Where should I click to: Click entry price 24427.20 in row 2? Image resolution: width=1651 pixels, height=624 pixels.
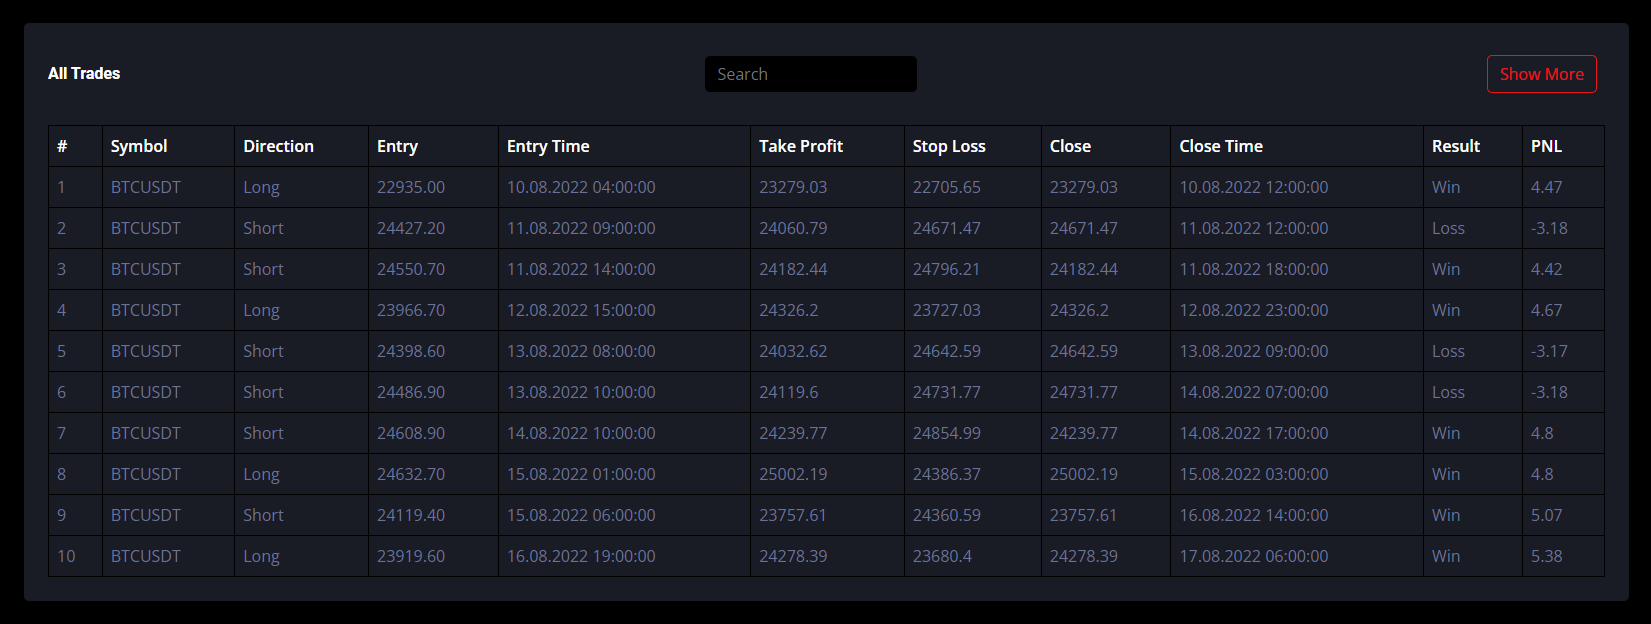click(411, 228)
